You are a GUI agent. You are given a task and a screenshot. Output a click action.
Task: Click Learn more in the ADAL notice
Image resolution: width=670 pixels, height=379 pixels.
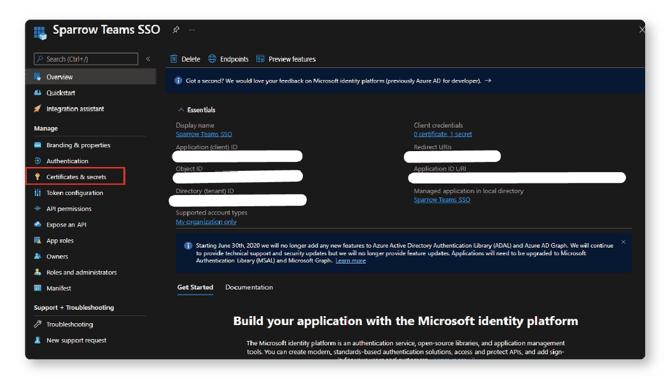pyautogui.click(x=350, y=261)
